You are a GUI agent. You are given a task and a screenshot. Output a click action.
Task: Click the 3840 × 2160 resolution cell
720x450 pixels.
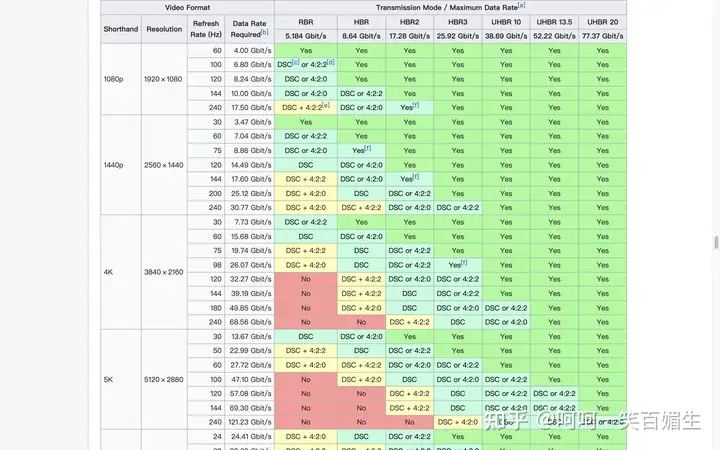pyautogui.click(x=164, y=272)
